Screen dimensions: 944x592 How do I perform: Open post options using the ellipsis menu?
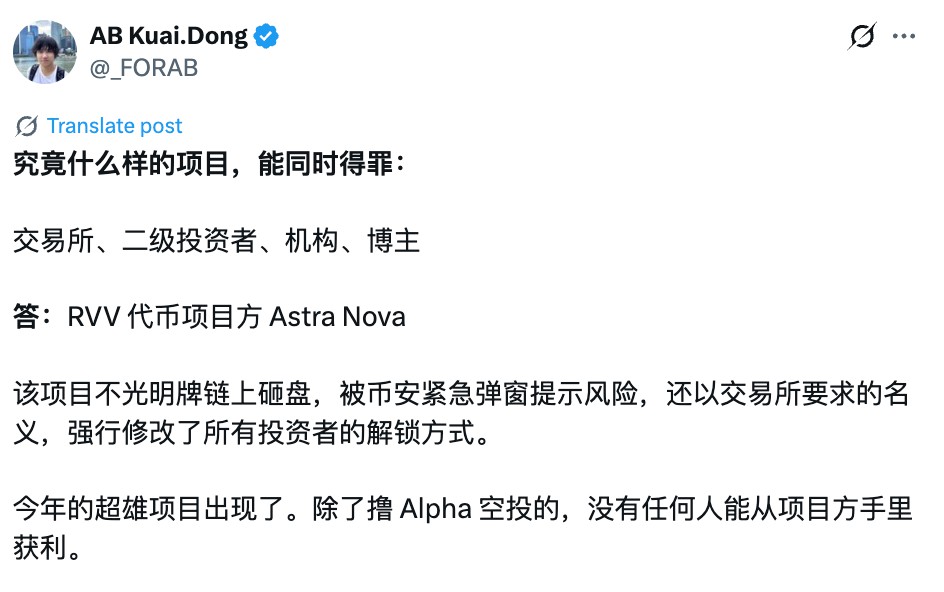906,36
